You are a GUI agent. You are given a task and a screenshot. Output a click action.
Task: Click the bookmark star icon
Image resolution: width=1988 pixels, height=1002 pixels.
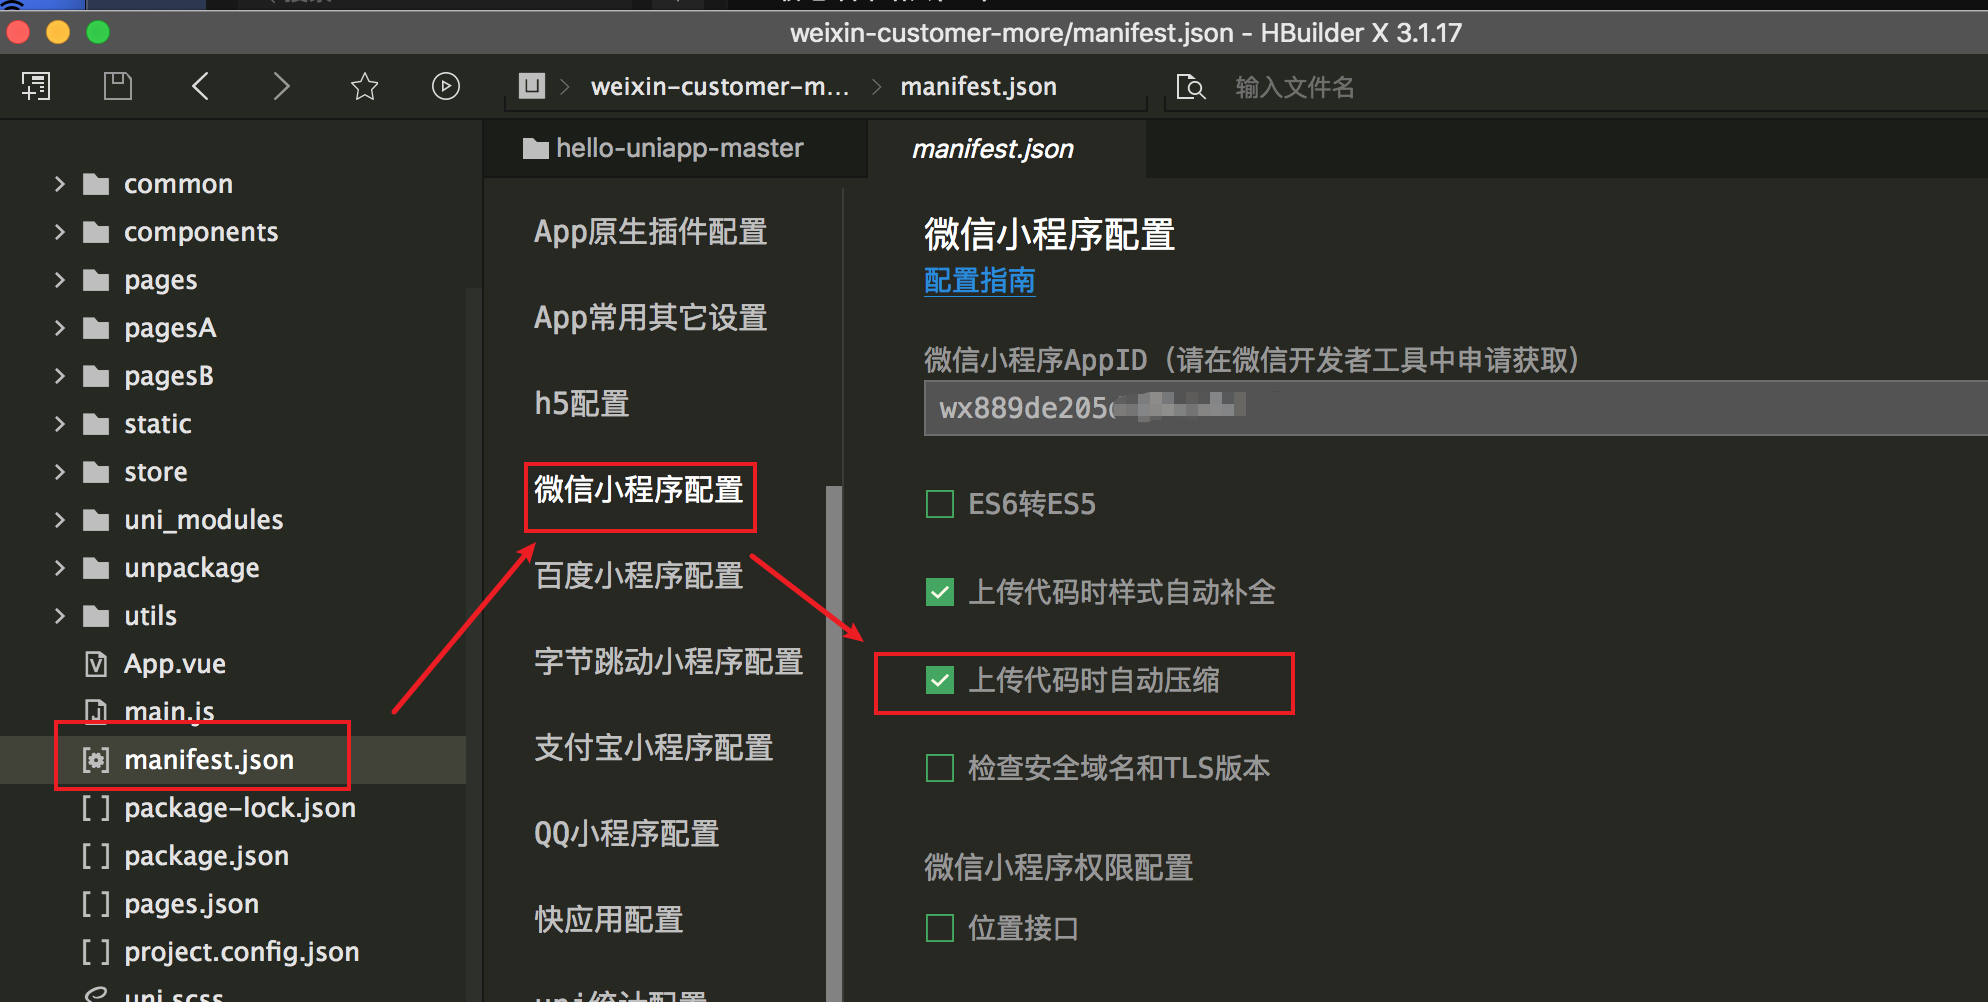coord(364,87)
